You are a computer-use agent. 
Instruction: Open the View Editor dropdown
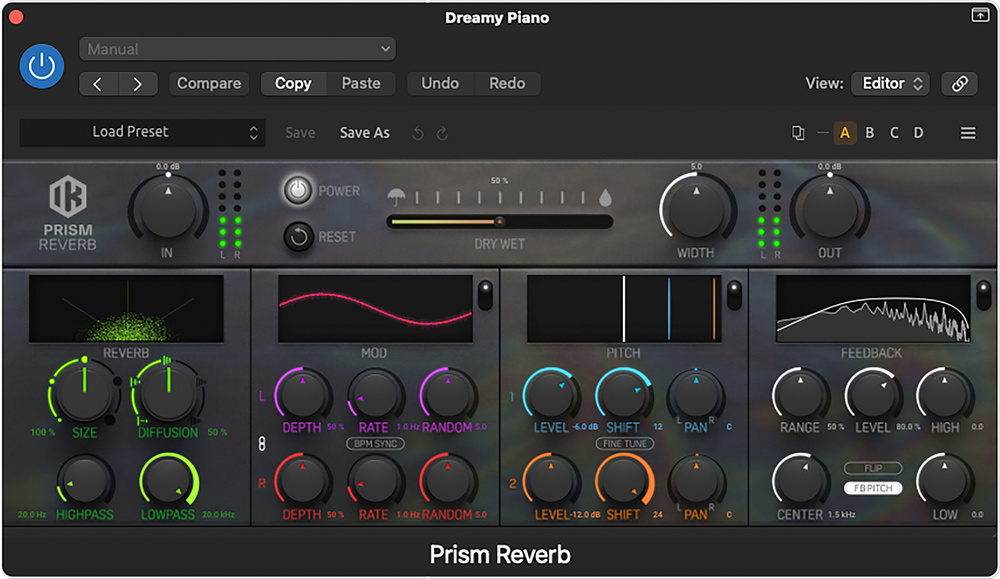tap(889, 84)
